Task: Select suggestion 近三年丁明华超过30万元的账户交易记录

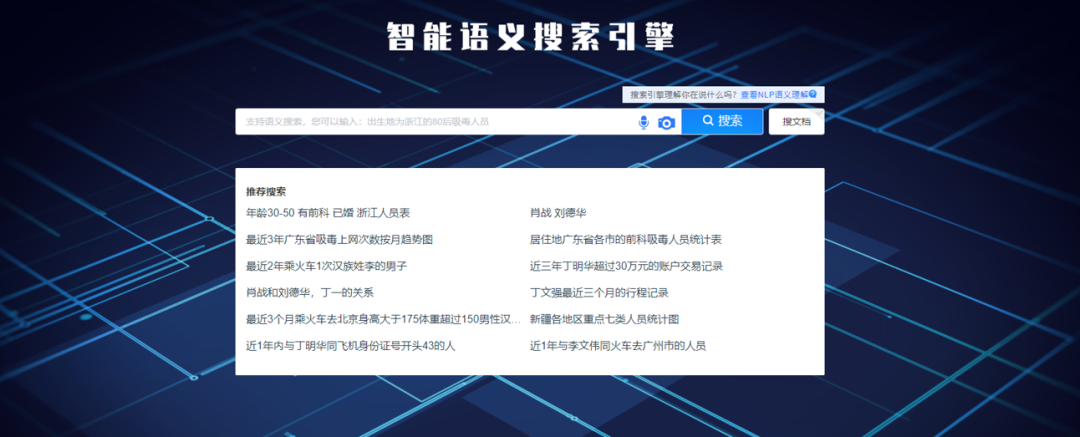Action: pyautogui.click(x=626, y=266)
